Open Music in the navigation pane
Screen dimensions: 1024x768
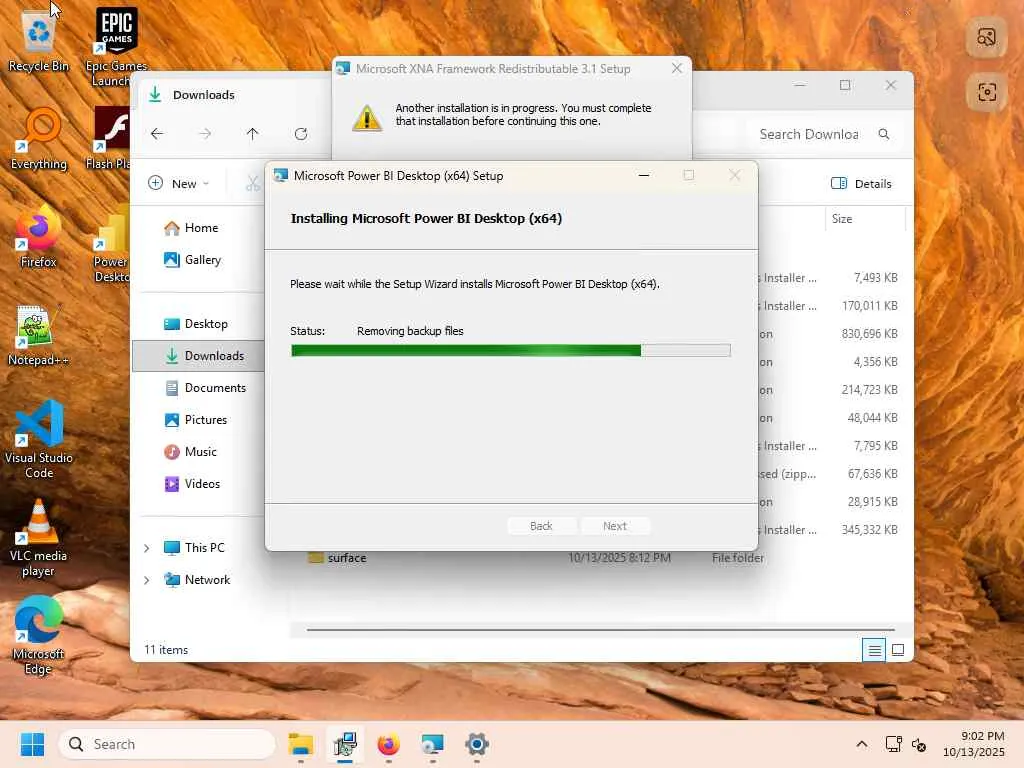click(x=200, y=452)
